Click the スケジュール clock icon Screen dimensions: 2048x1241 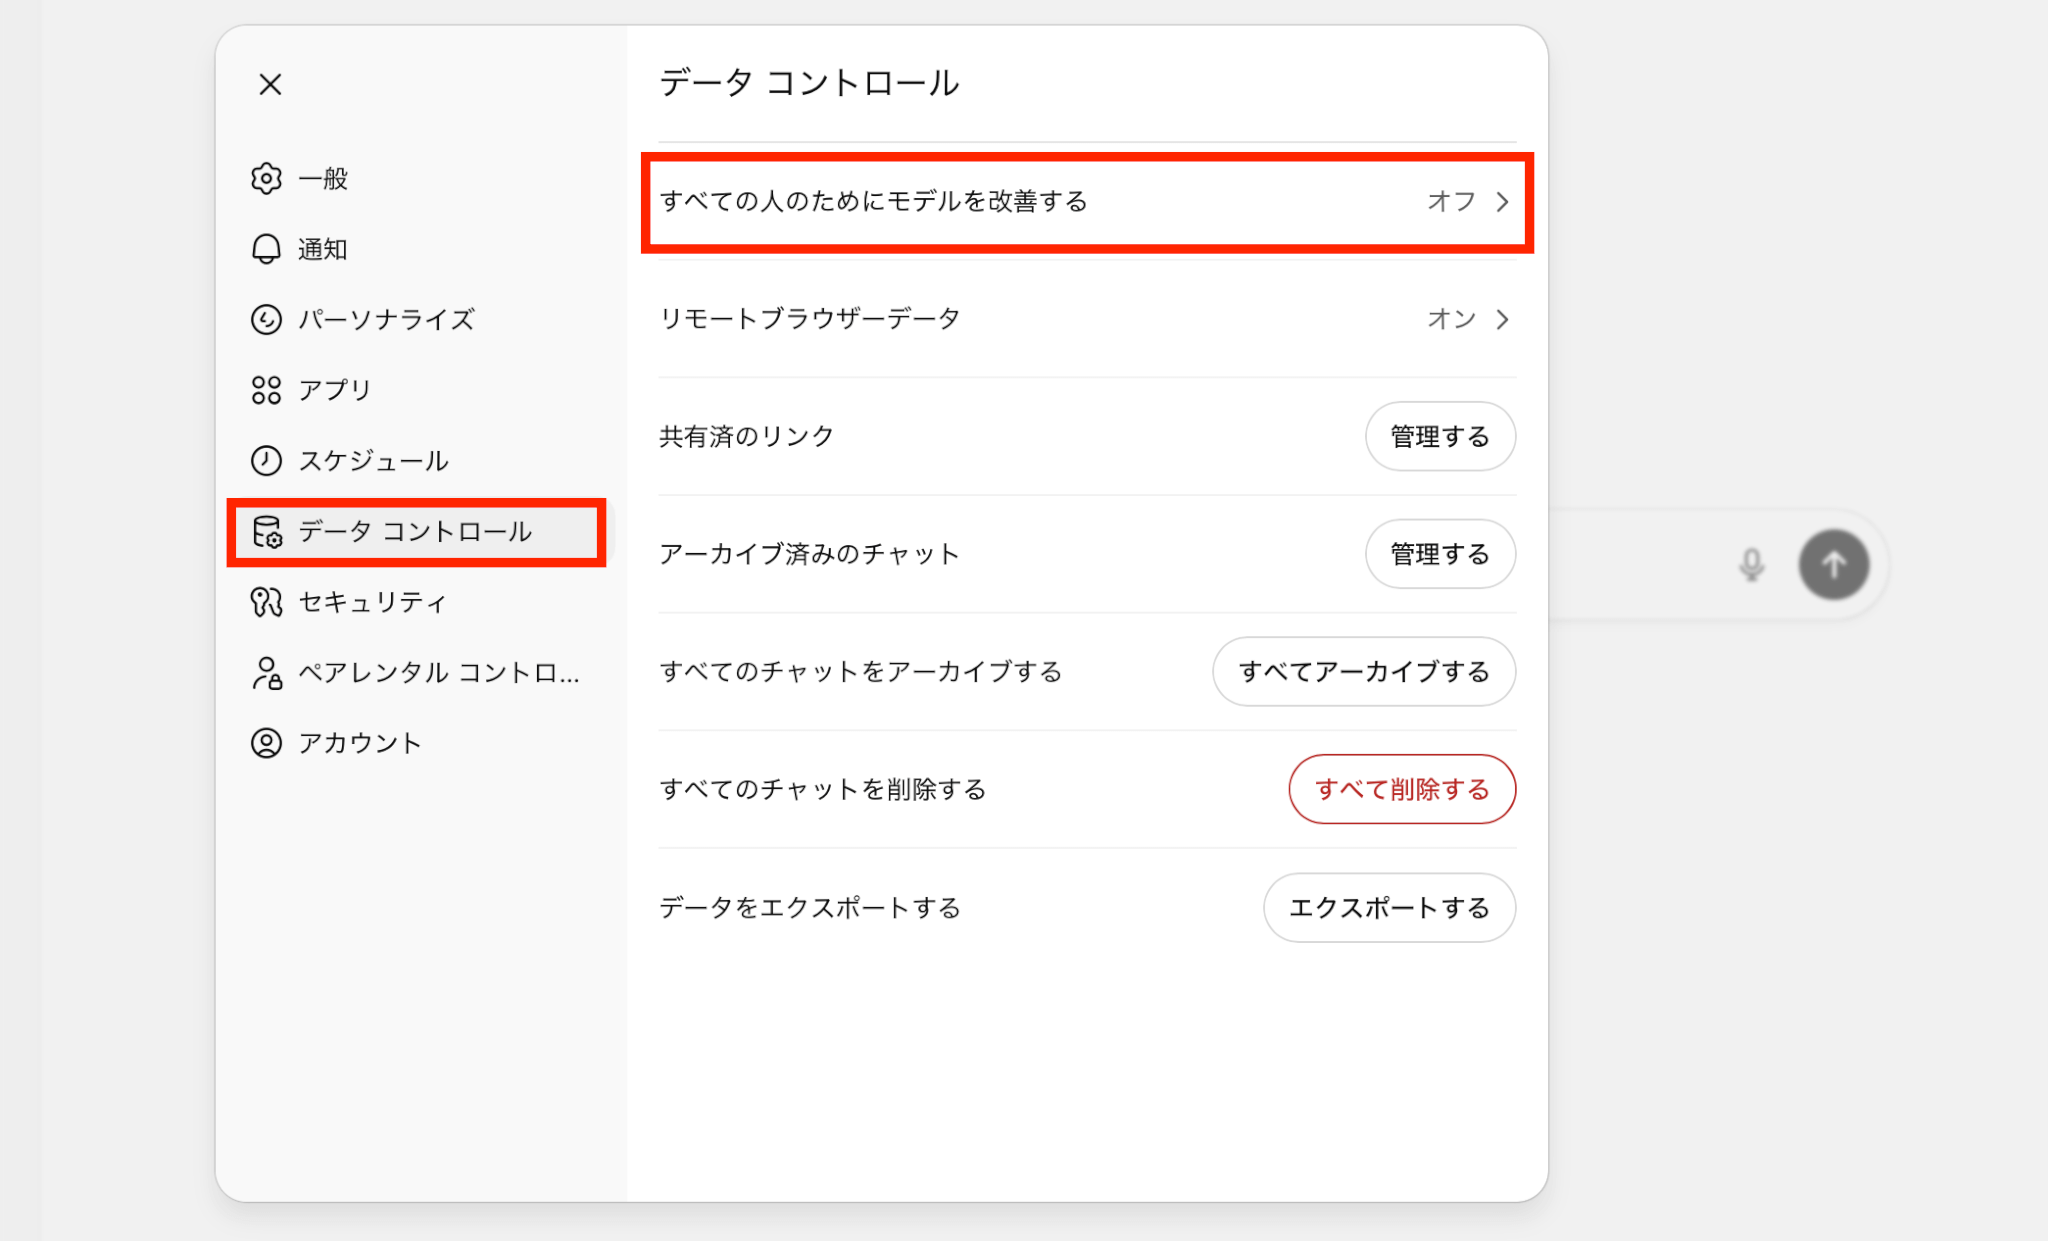pos(266,460)
